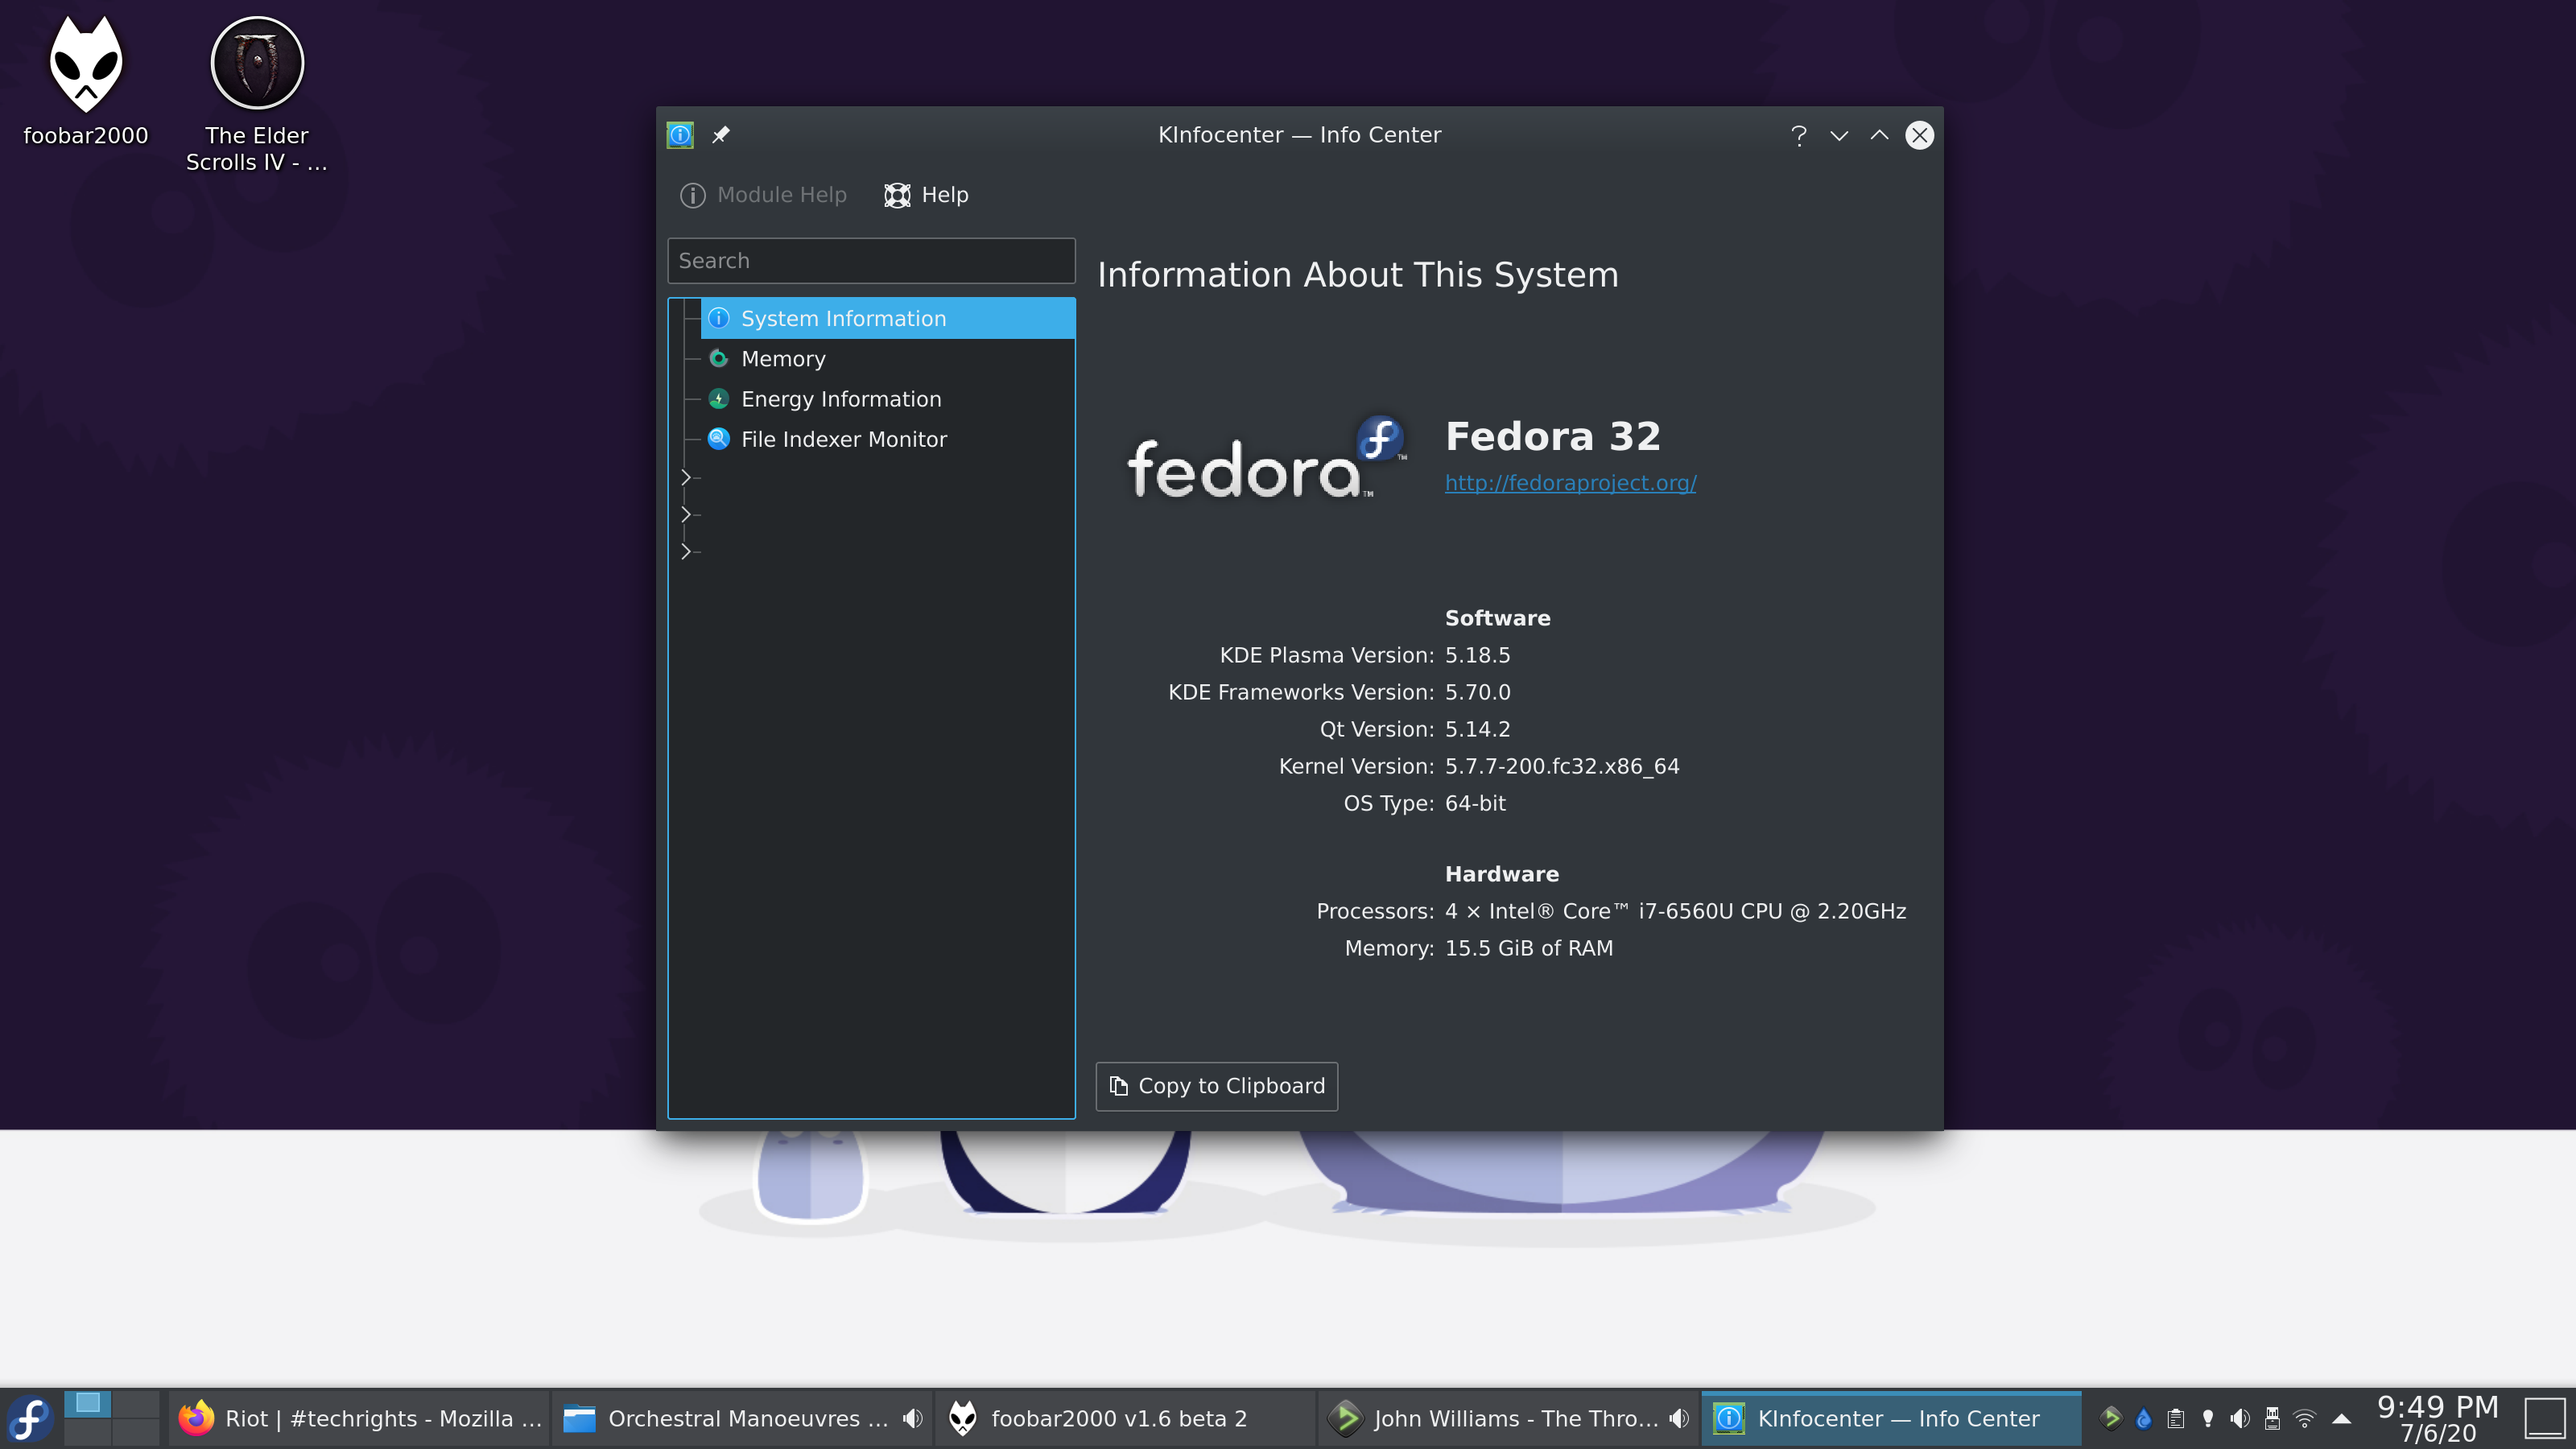Click the clipboard tray icon
2576x1449 pixels.
[x=2175, y=1418]
